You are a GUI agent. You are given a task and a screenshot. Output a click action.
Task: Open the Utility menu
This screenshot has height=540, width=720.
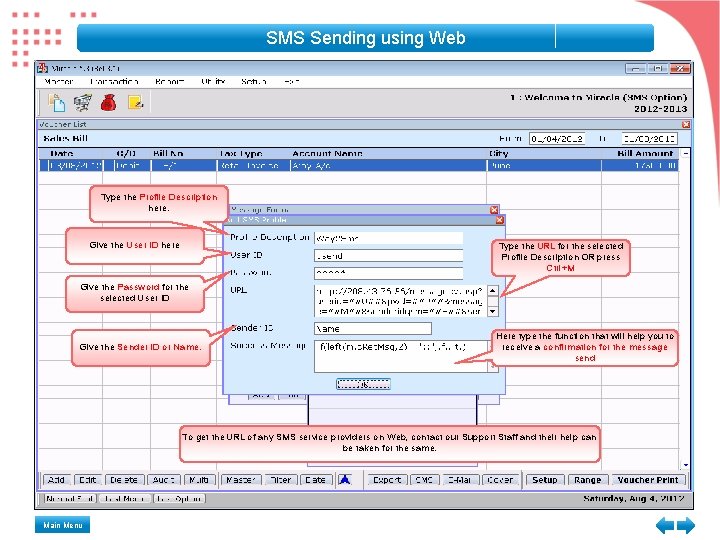coord(213,82)
